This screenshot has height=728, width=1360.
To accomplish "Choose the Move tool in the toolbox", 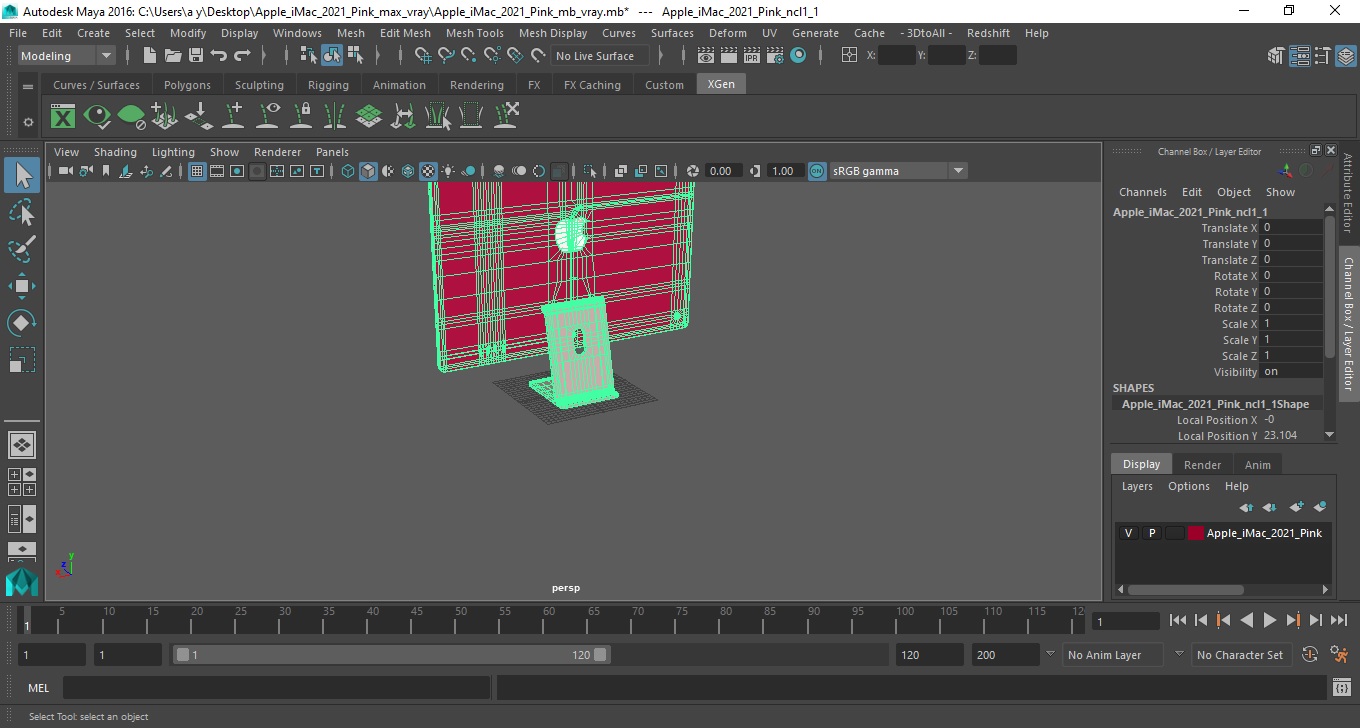I will (x=22, y=286).
